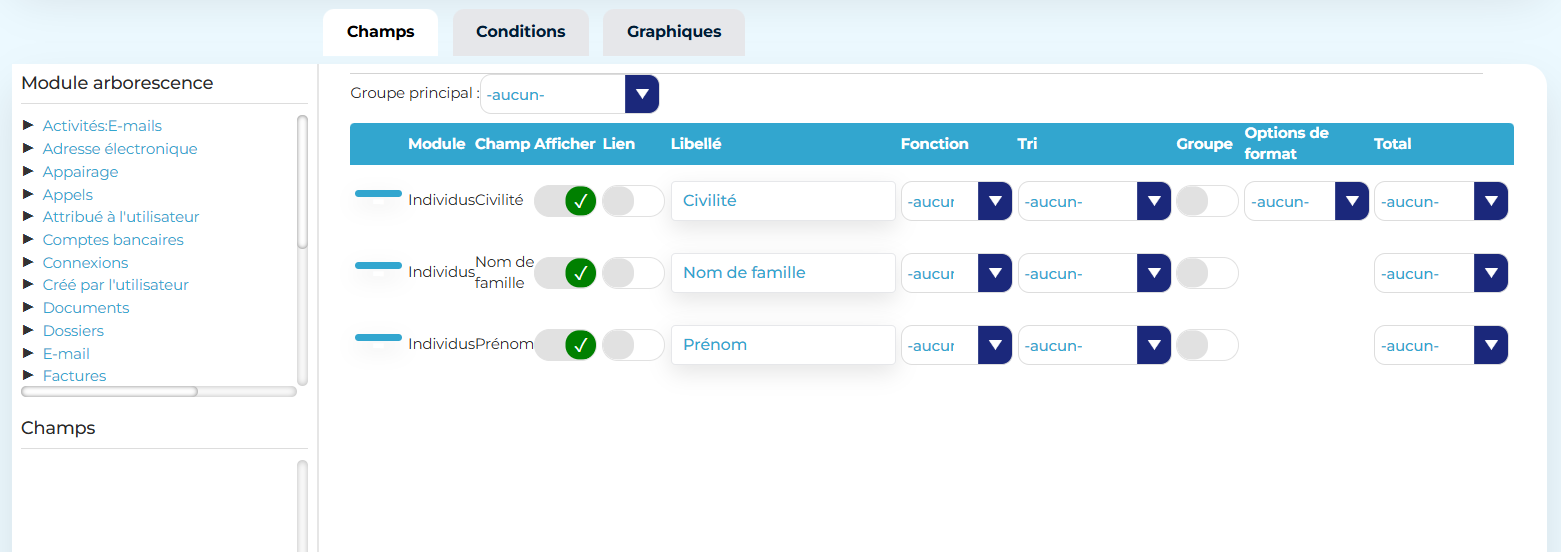Expand the Documents module arrow
Viewport: 1561px width, 552px height.
point(27,308)
